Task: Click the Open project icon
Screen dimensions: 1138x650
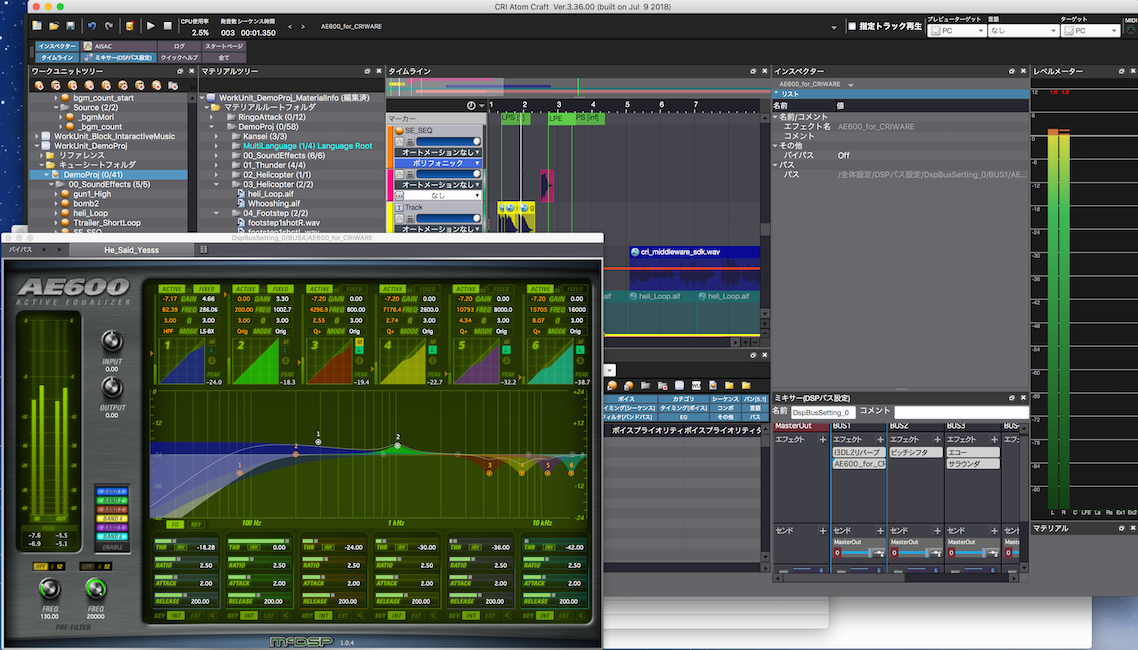Action: coord(53,26)
